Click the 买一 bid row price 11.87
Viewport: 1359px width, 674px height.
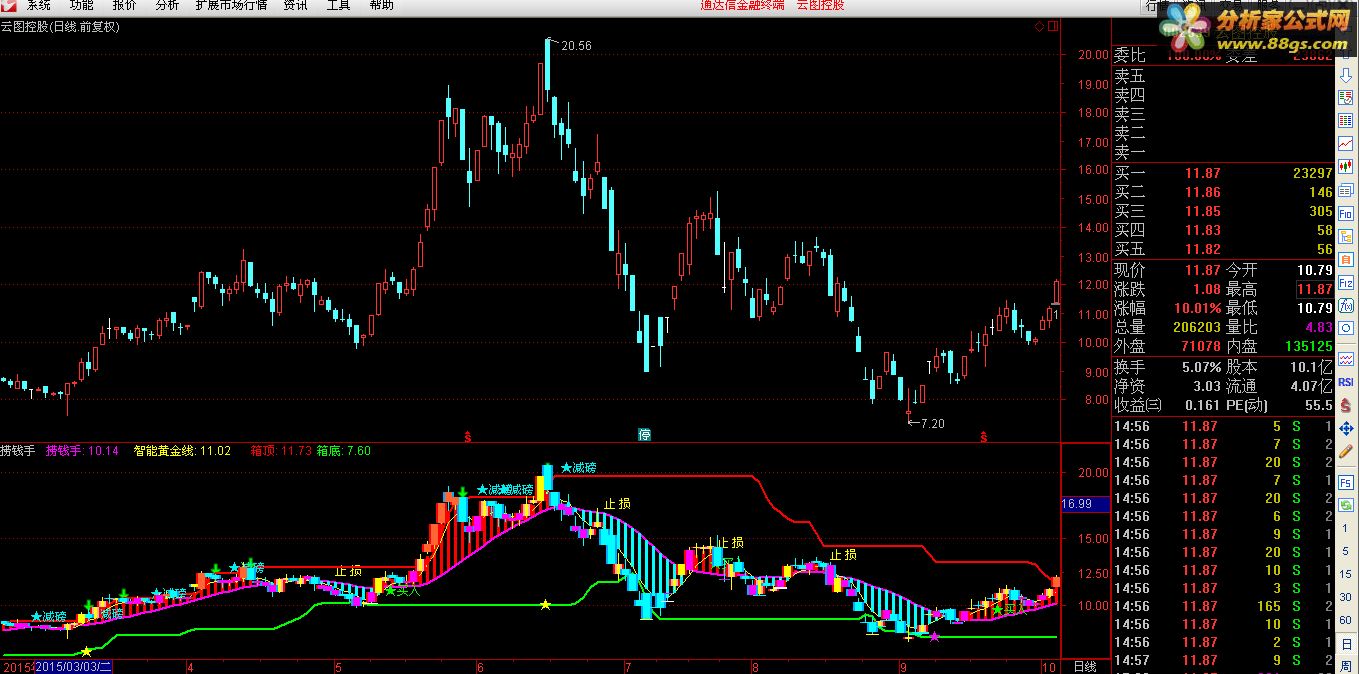pos(1203,173)
